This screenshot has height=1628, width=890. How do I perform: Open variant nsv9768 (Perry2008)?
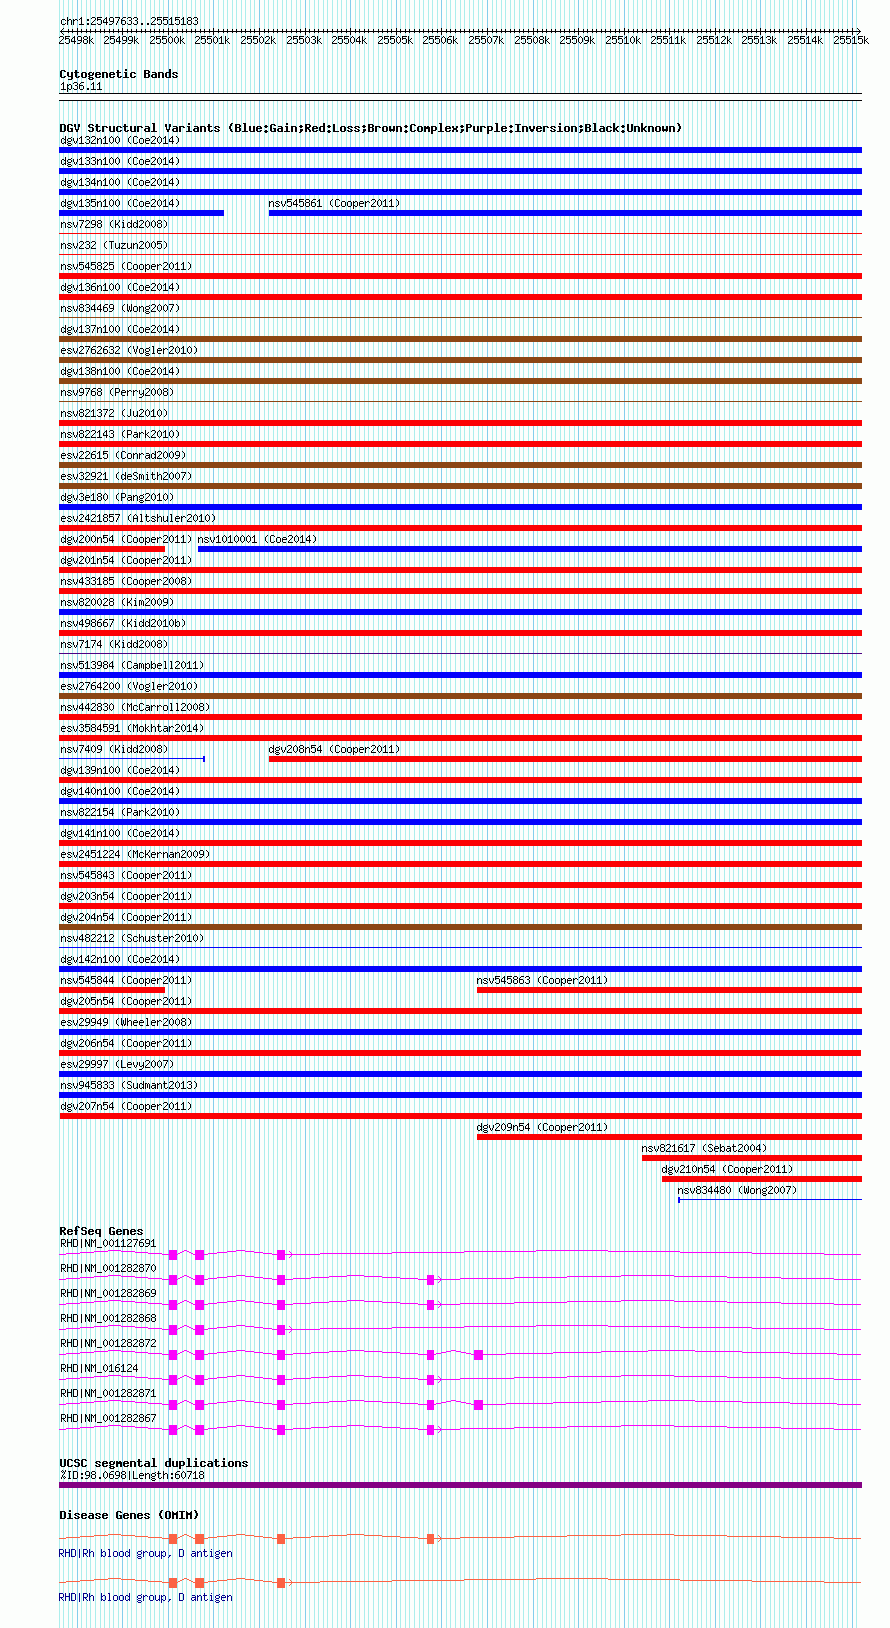[117, 392]
